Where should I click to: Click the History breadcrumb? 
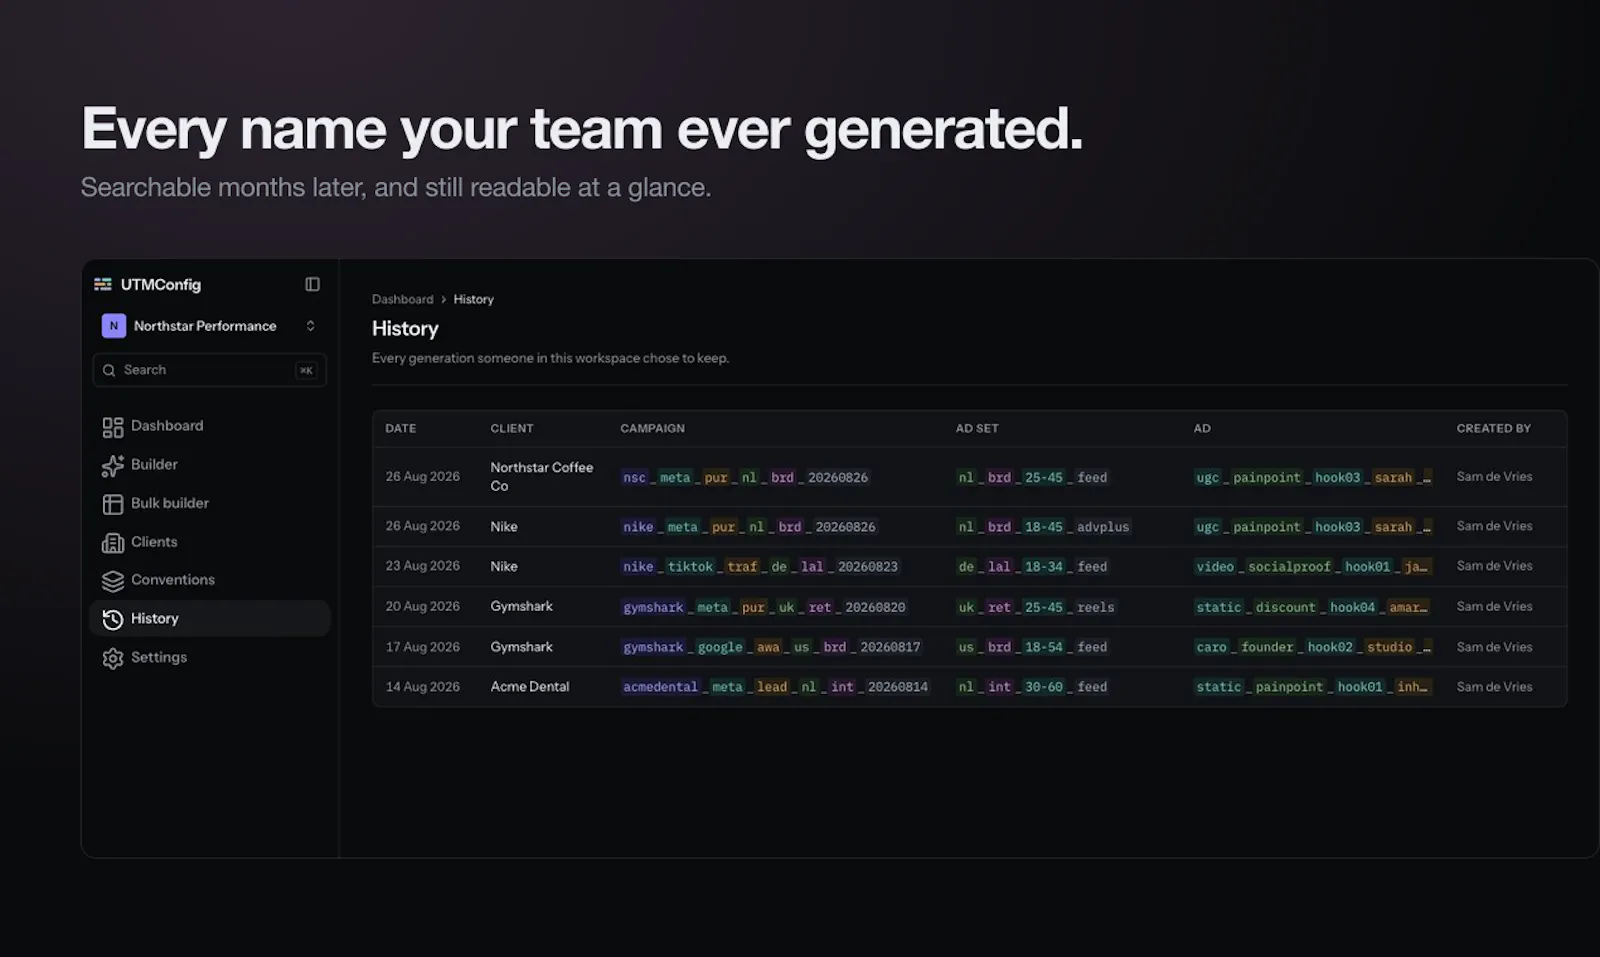(x=473, y=299)
